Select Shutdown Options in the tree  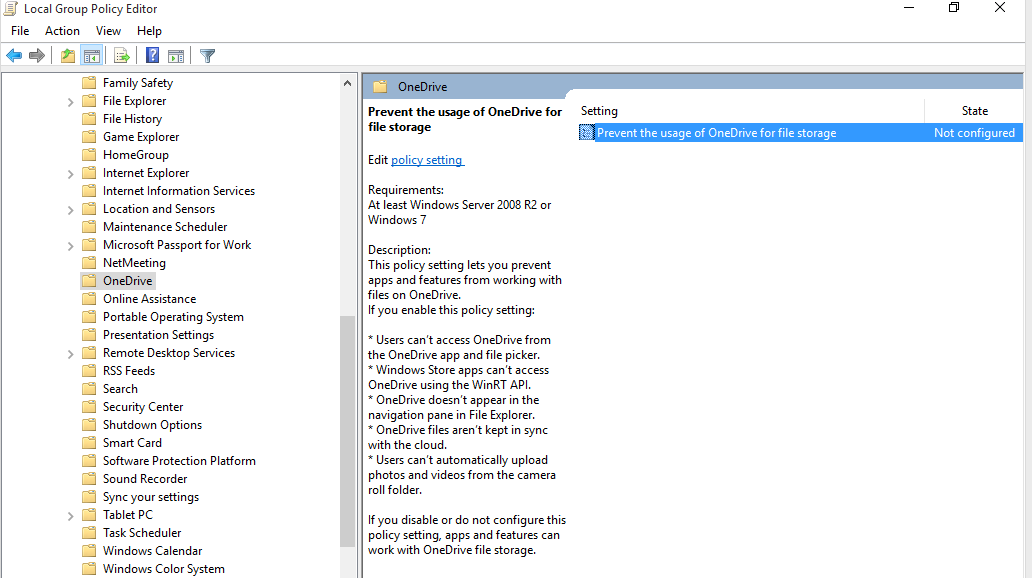(x=152, y=425)
